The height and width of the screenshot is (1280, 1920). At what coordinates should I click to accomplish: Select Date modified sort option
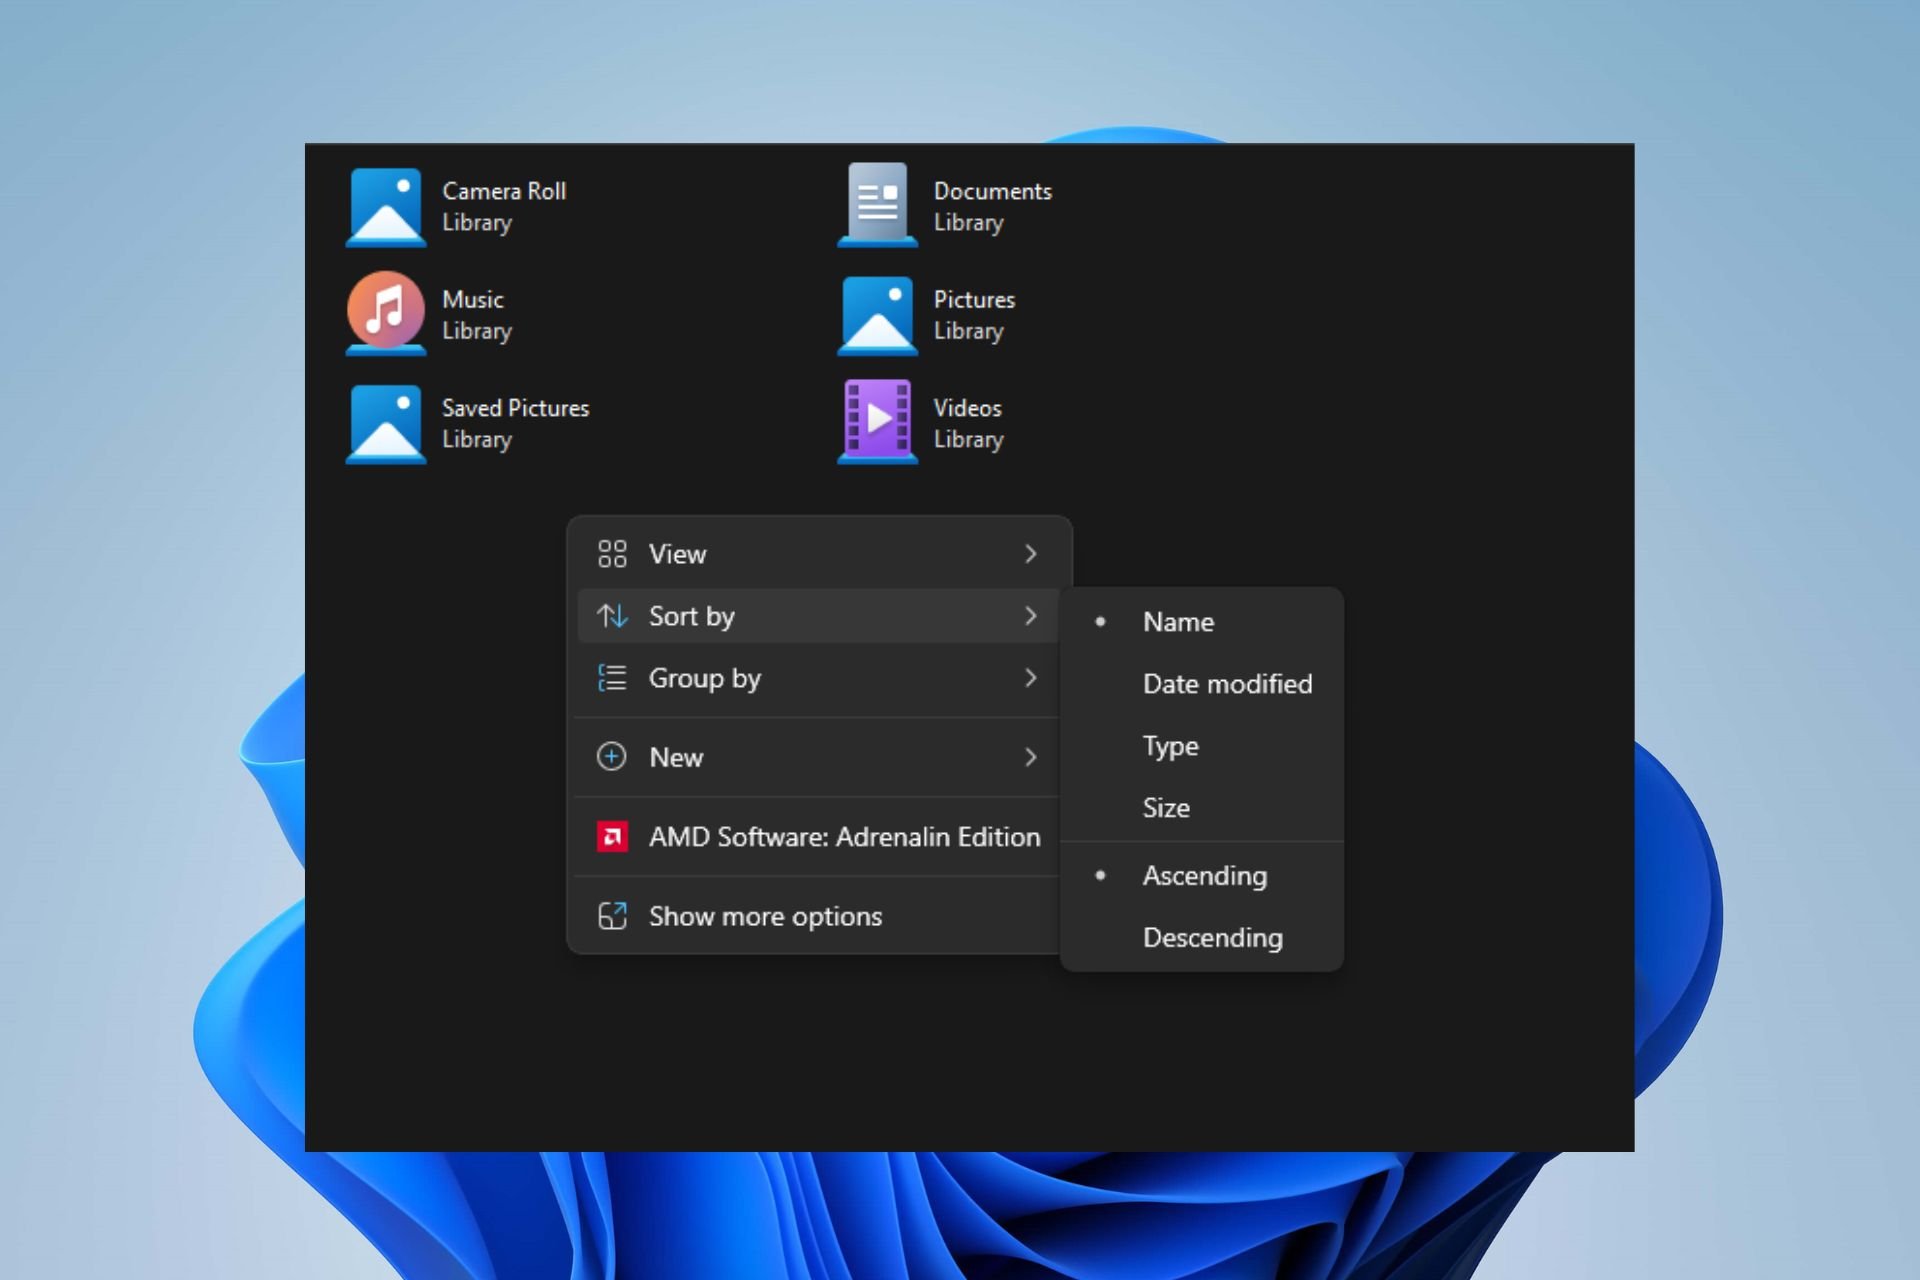pyautogui.click(x=1227, y=683)
